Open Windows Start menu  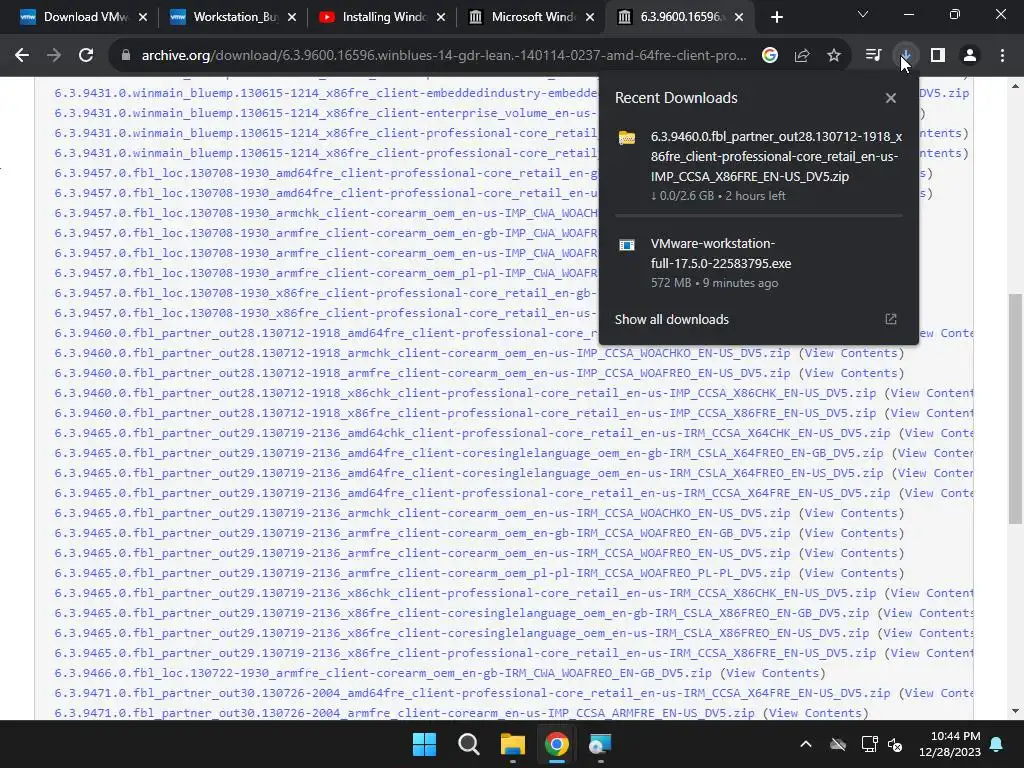pos(424,744)
